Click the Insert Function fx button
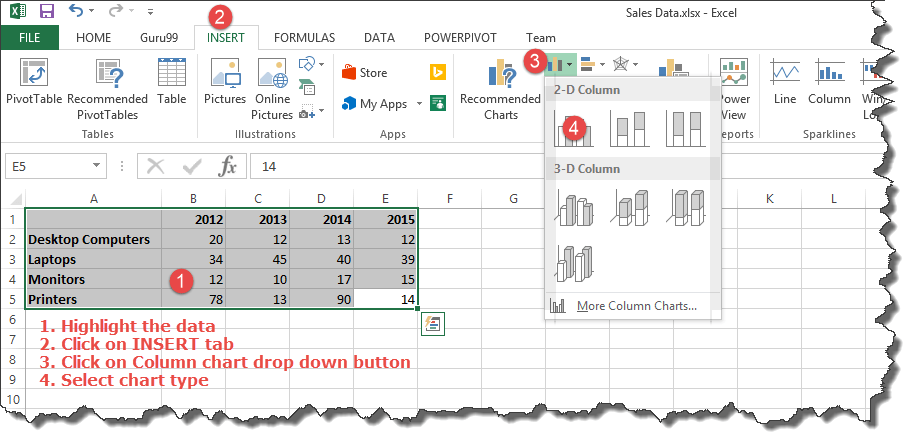Viewport: 917px width, 447px height. point(228,166)
